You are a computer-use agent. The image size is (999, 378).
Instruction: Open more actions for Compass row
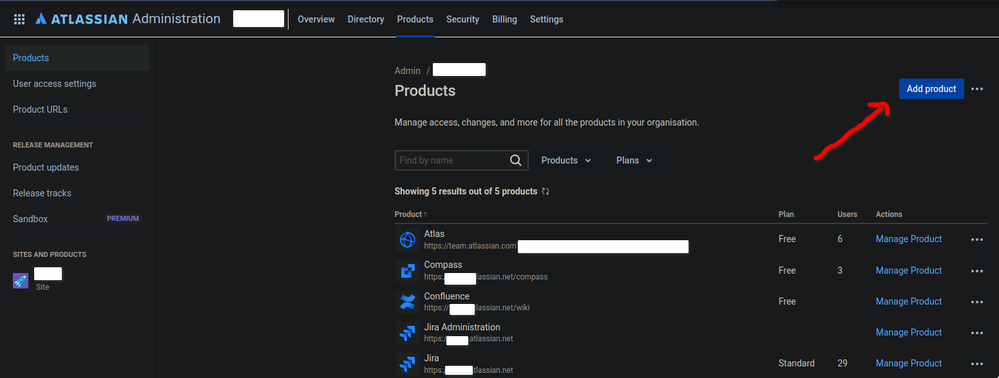tap(977, 271)
